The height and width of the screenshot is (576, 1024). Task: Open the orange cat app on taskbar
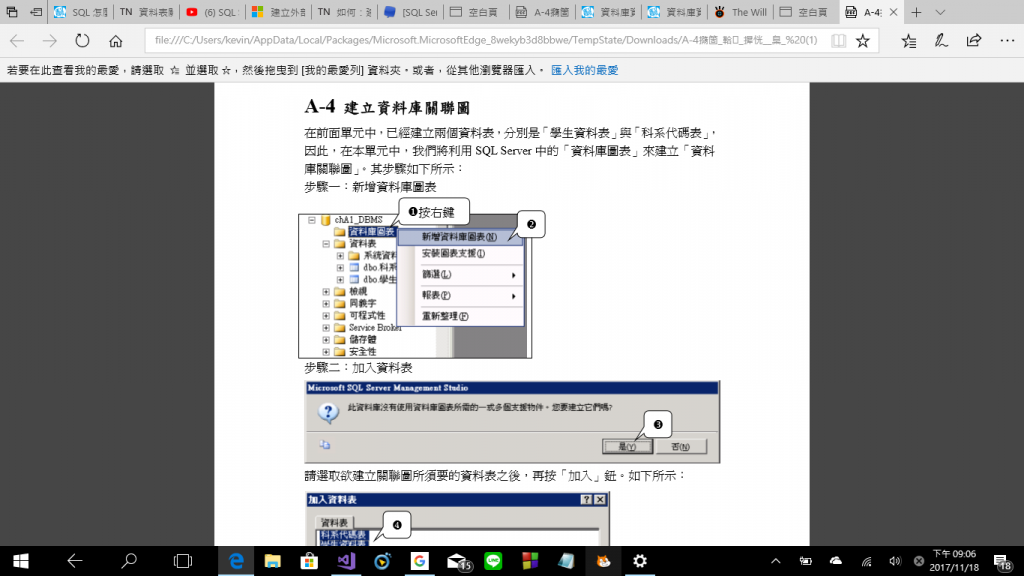pyautogui.click(x=603, y=561)
